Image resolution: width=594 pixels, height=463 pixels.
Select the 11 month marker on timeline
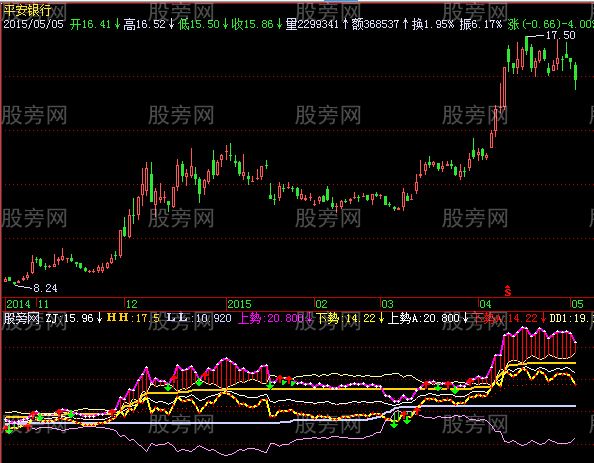[43, 304]
